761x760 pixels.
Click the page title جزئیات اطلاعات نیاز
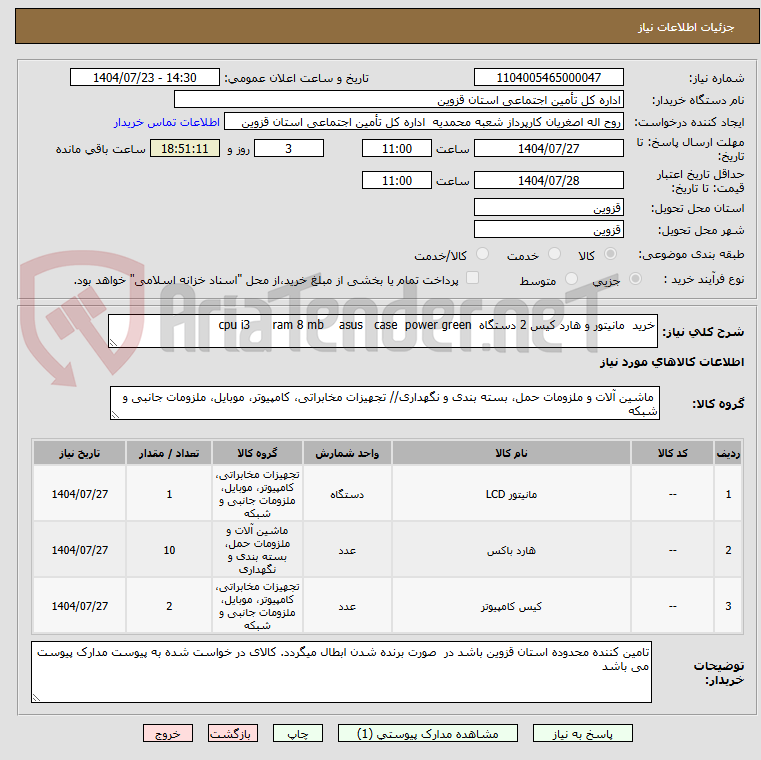686,27
